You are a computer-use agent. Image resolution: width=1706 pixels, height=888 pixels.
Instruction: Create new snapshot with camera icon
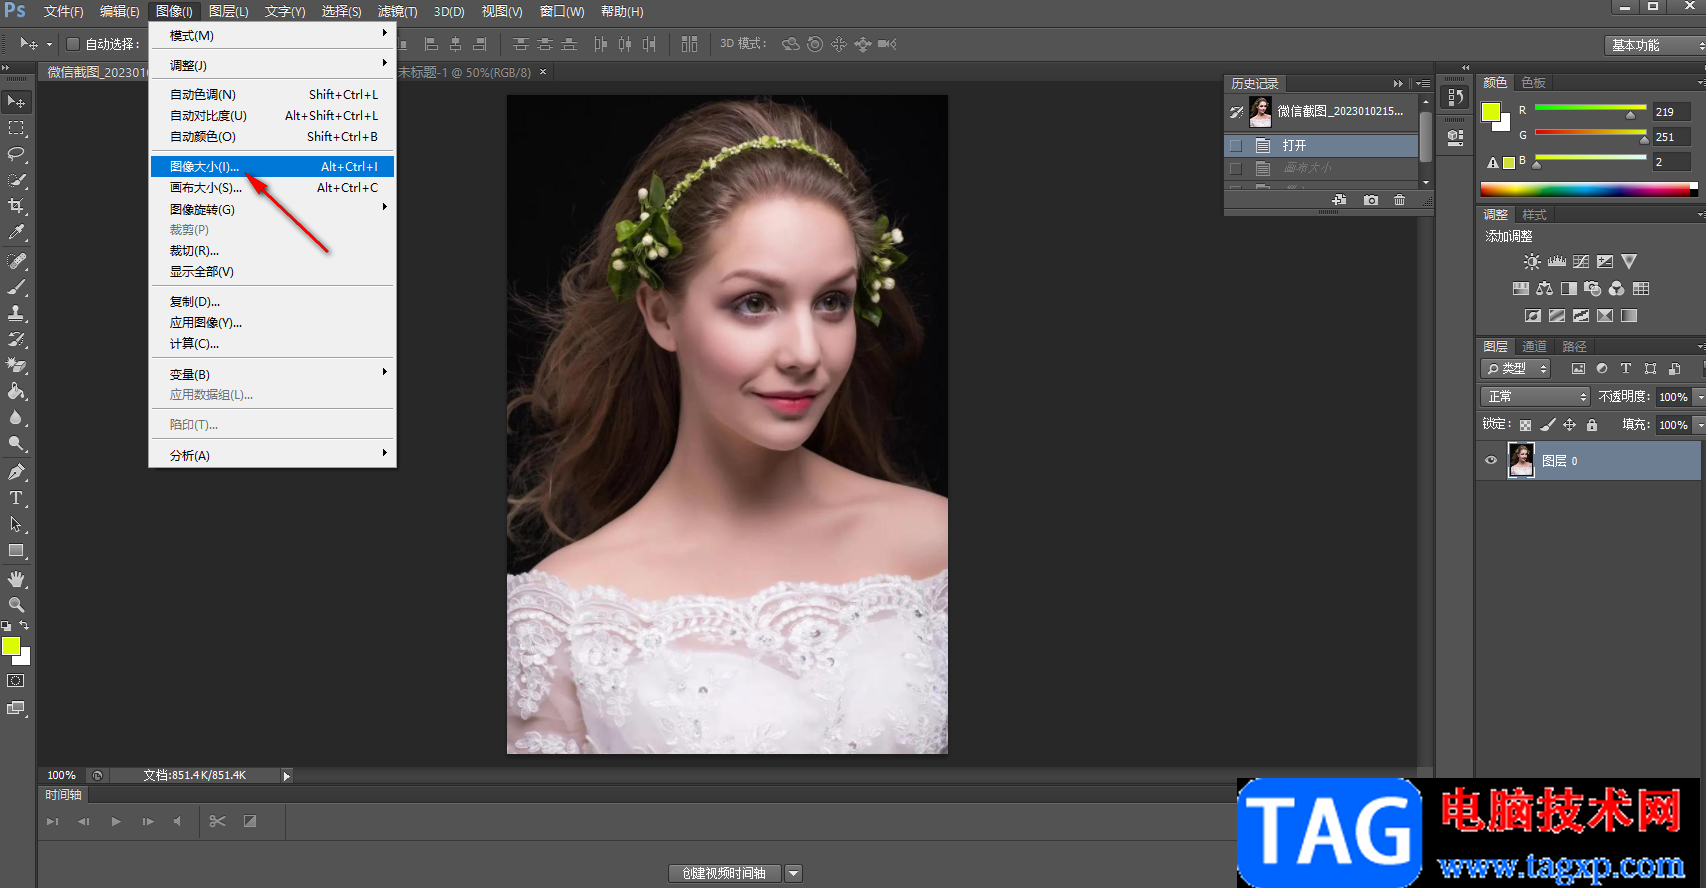click(x=1371, y=200)
